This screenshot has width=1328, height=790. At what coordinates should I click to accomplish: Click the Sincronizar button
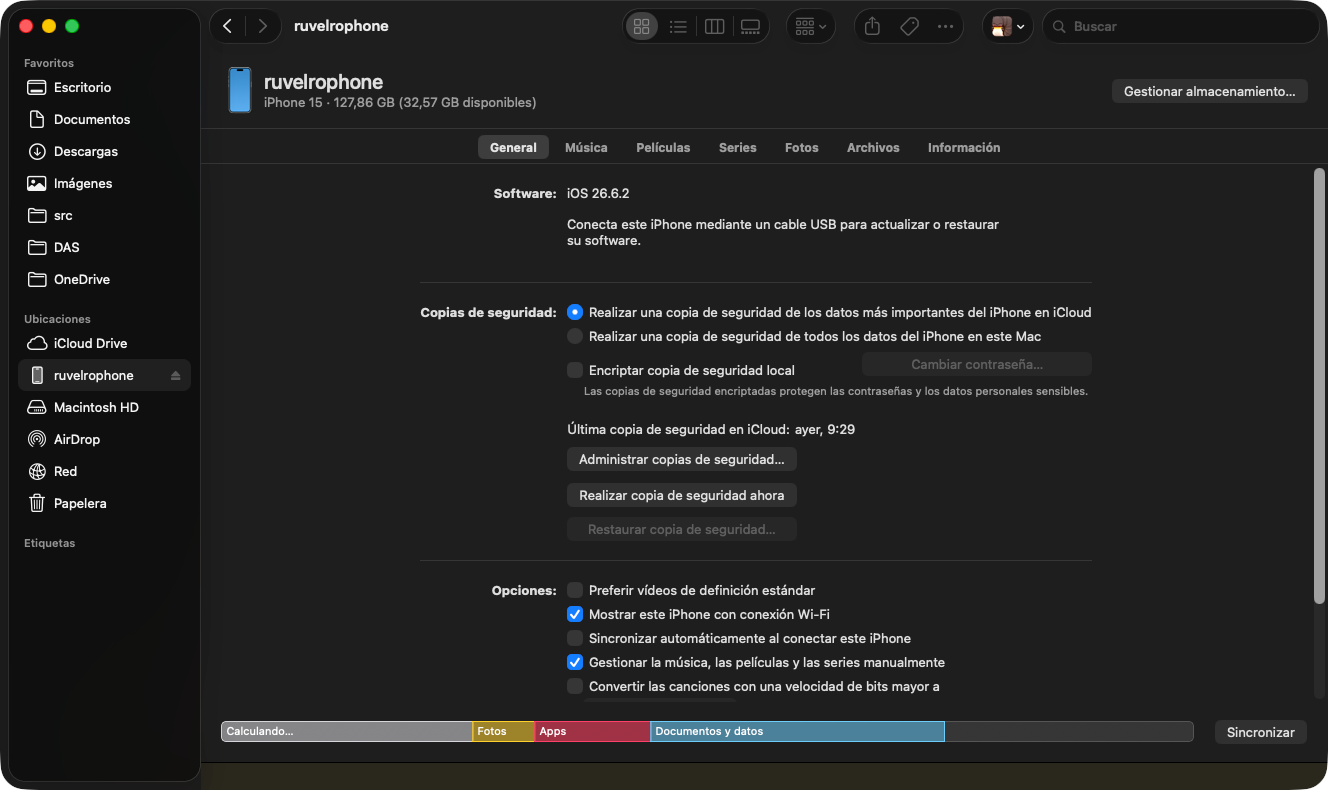point(1261,732)
